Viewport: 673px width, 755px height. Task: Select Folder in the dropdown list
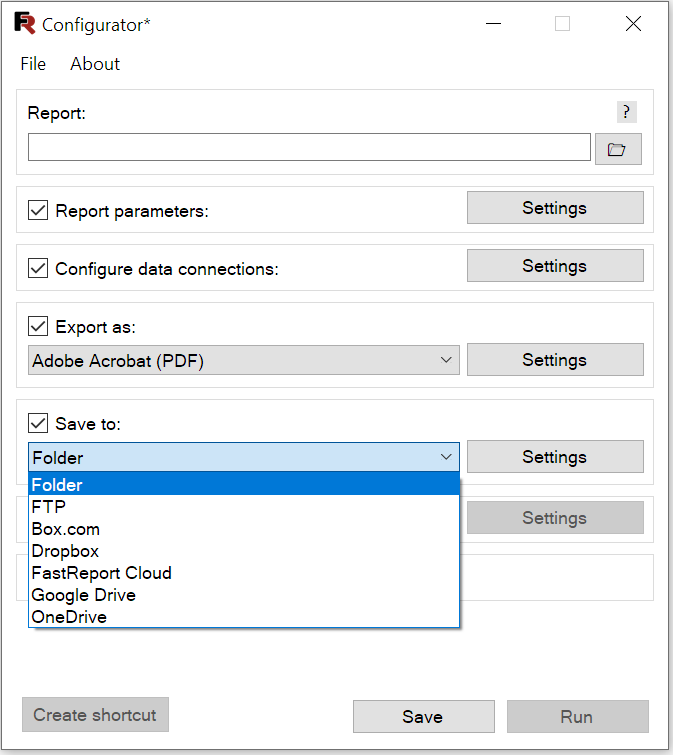(244, 484)
